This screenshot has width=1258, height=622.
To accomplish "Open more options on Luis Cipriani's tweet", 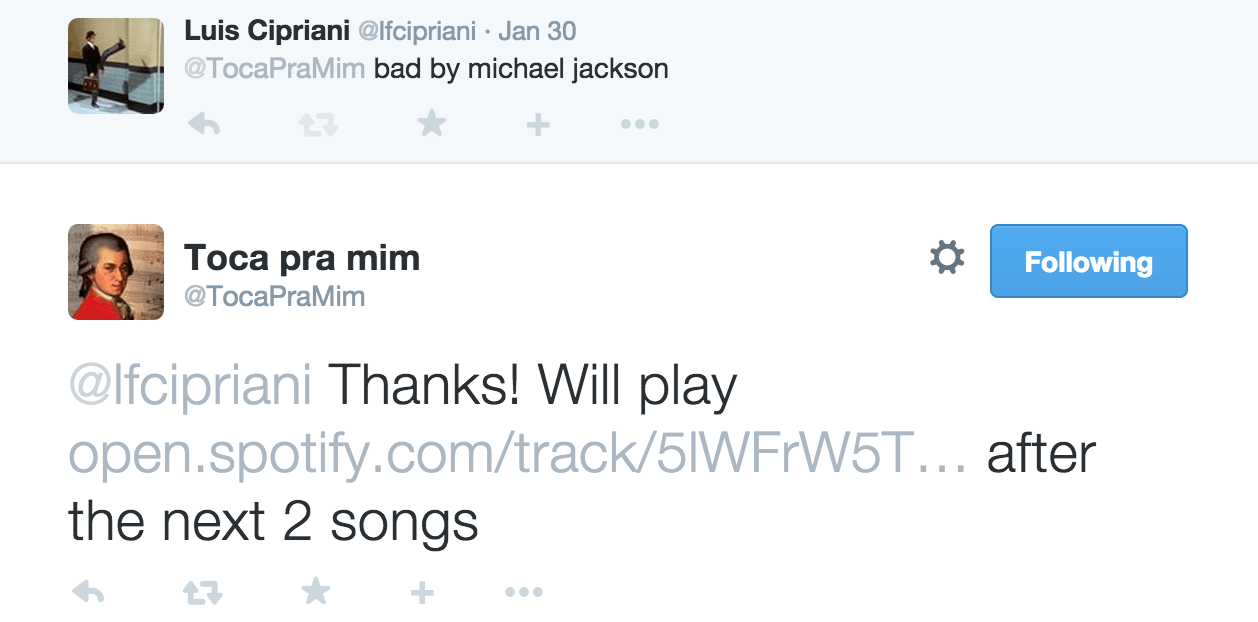I will [x=640, y=125].
